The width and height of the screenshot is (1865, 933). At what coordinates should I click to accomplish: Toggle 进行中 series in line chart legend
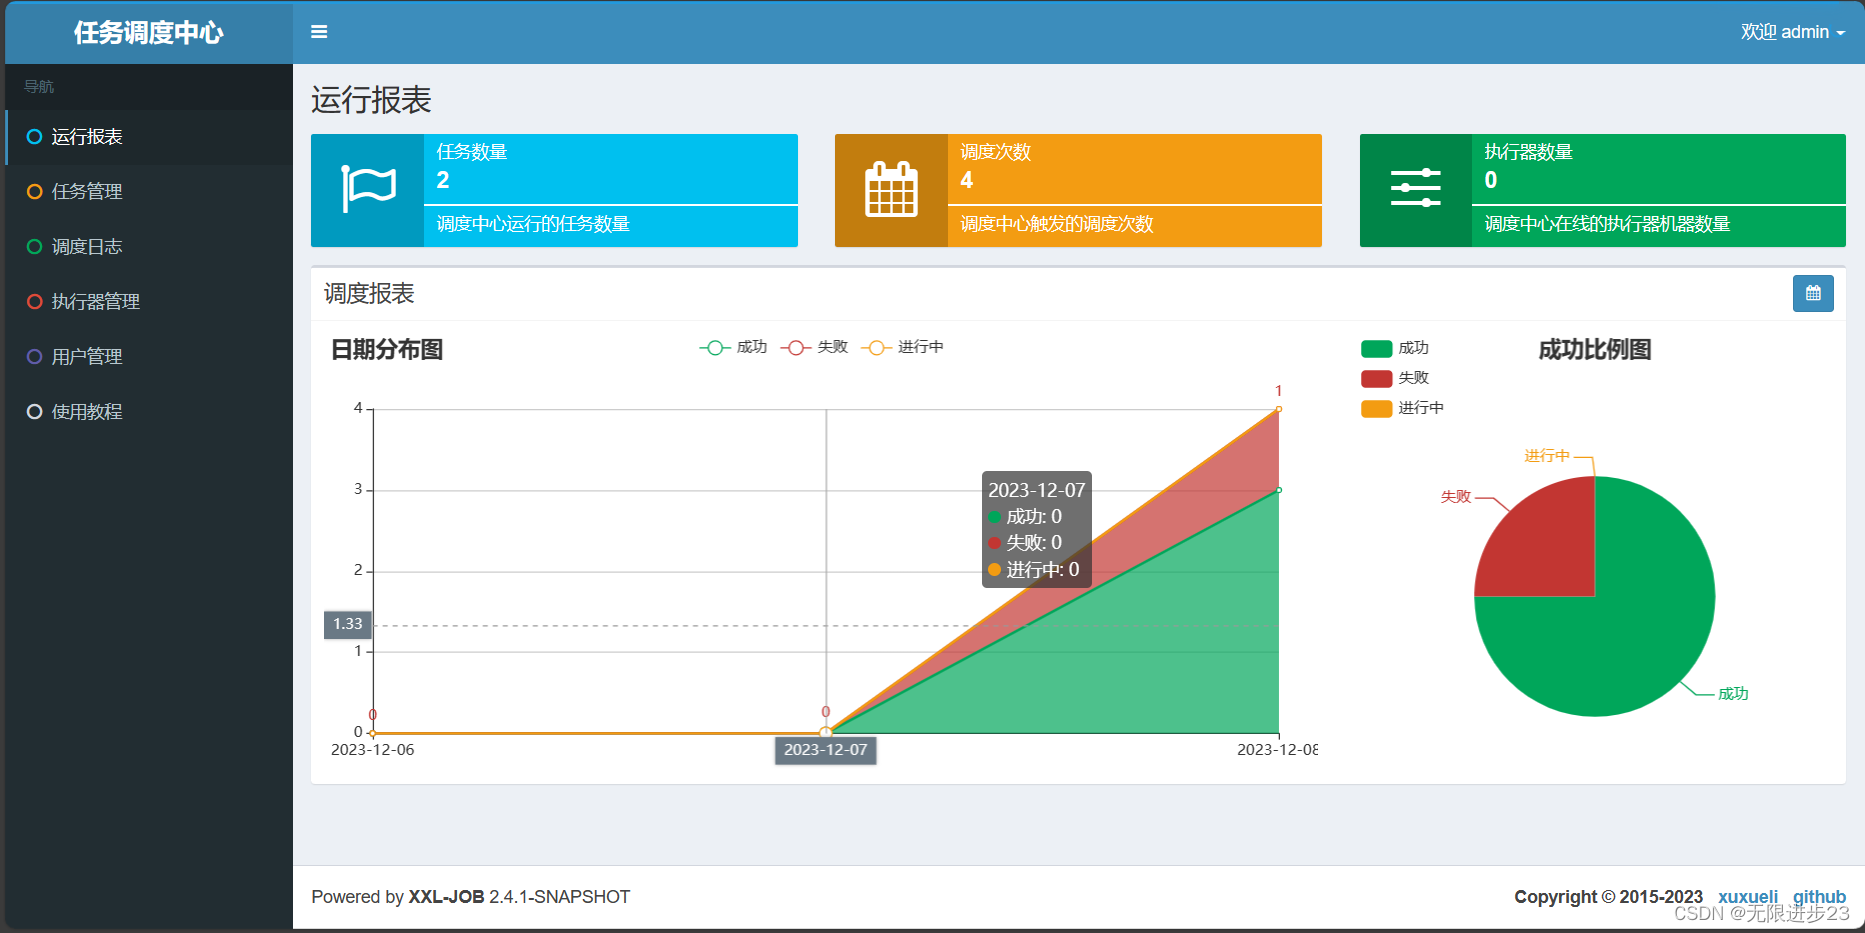[x=902, y=347]
